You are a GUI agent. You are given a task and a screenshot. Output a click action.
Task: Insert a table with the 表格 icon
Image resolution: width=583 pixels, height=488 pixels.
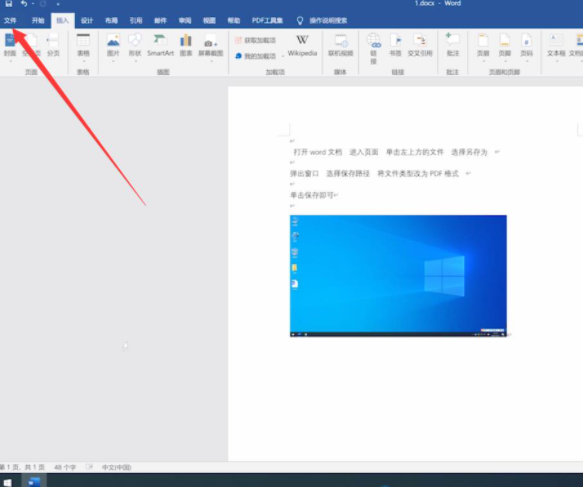point(83,45)
